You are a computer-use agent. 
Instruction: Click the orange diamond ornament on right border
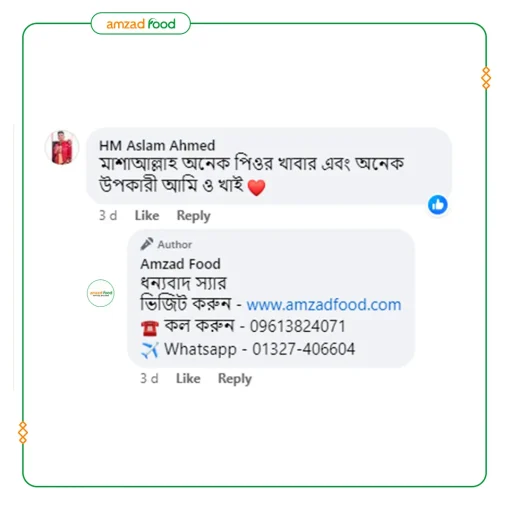pos(486,78)
